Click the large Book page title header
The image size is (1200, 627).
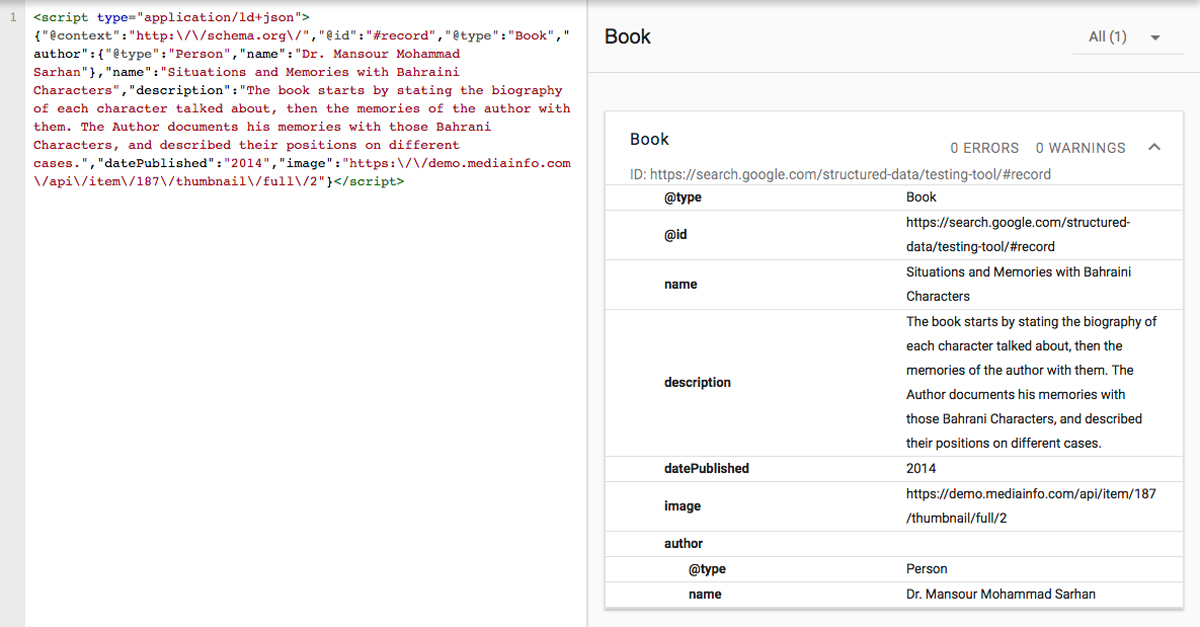[x=626, y=35]
